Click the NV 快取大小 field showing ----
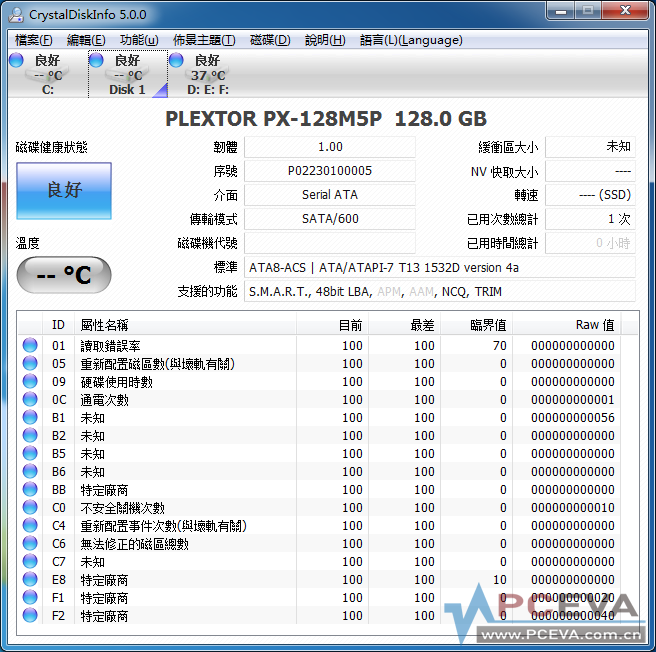 pyautogui.click(x=590, y=171)
